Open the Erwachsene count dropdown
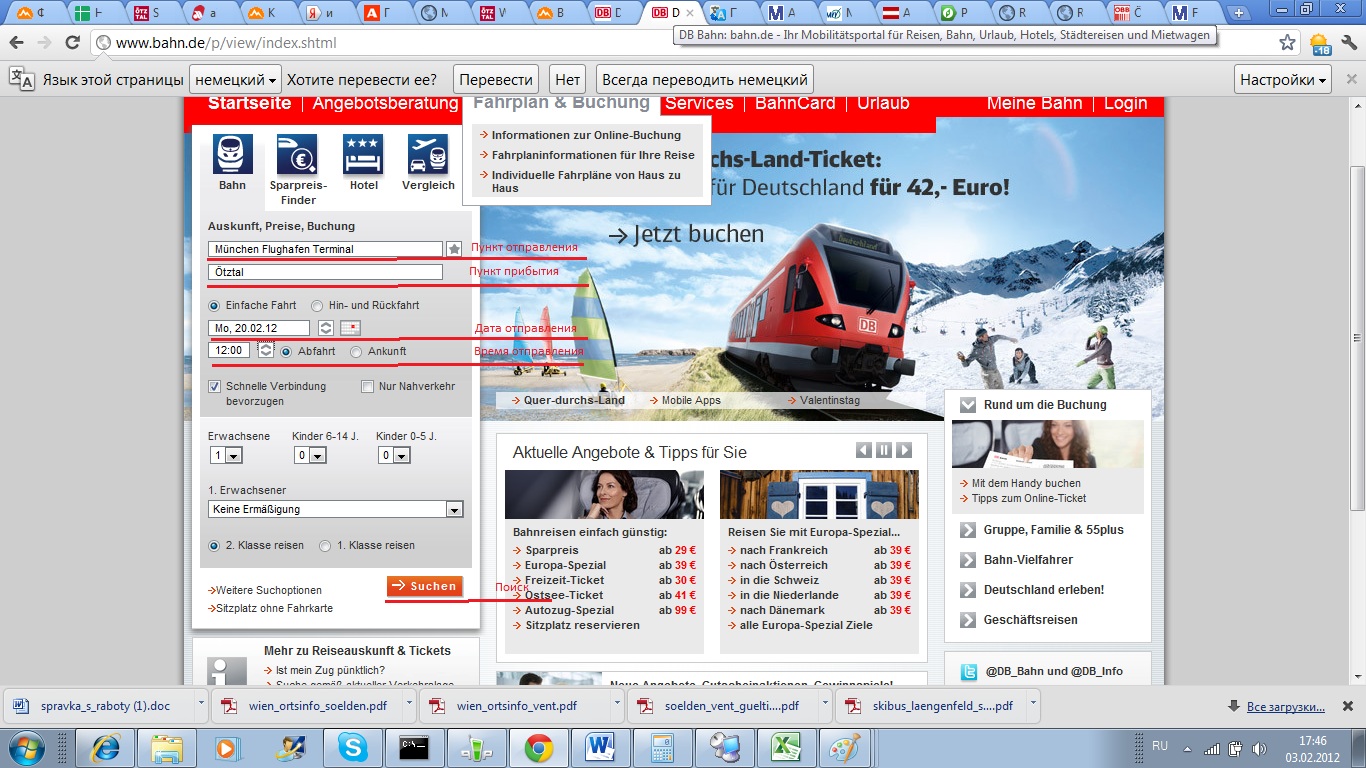The image size is (1366, 768). coord(226,455)
